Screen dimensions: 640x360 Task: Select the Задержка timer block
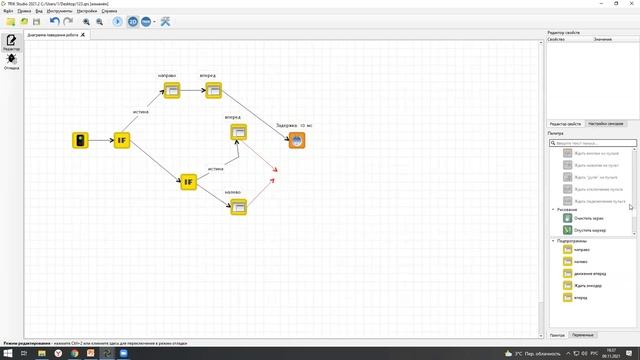[297, 140]
